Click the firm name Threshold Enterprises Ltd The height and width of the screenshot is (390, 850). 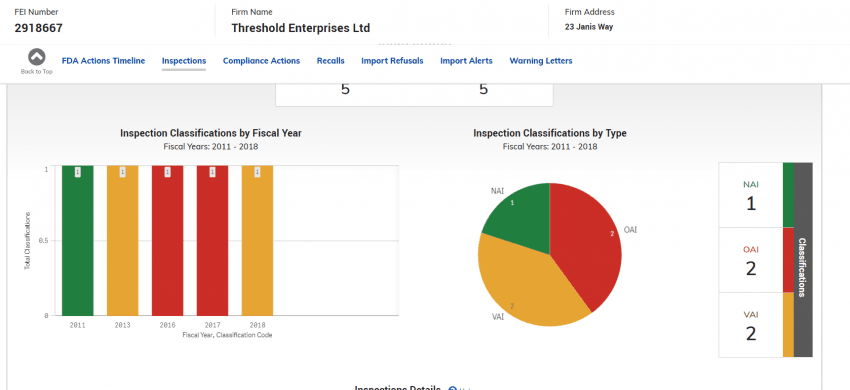301,28
